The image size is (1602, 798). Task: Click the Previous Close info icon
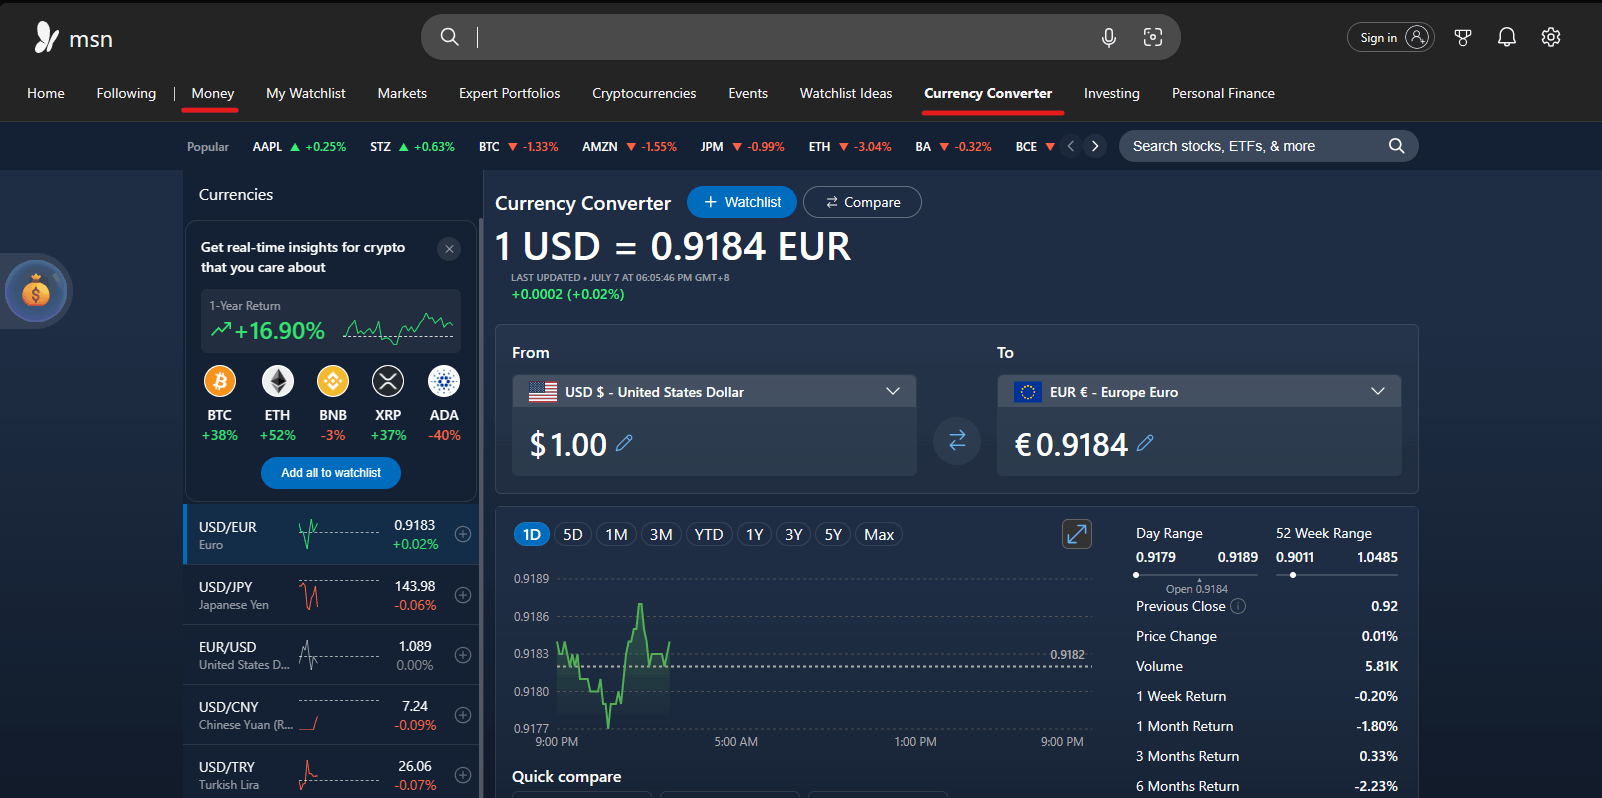point(1238,606)
